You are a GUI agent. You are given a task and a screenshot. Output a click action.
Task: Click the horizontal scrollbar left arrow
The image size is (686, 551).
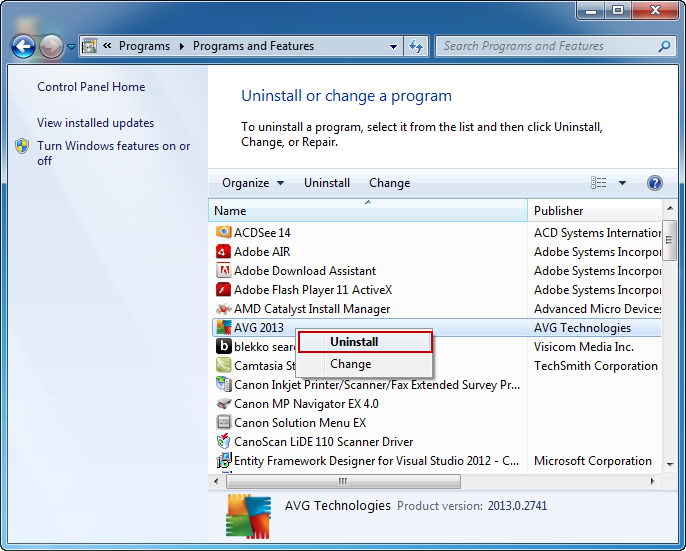216,481
